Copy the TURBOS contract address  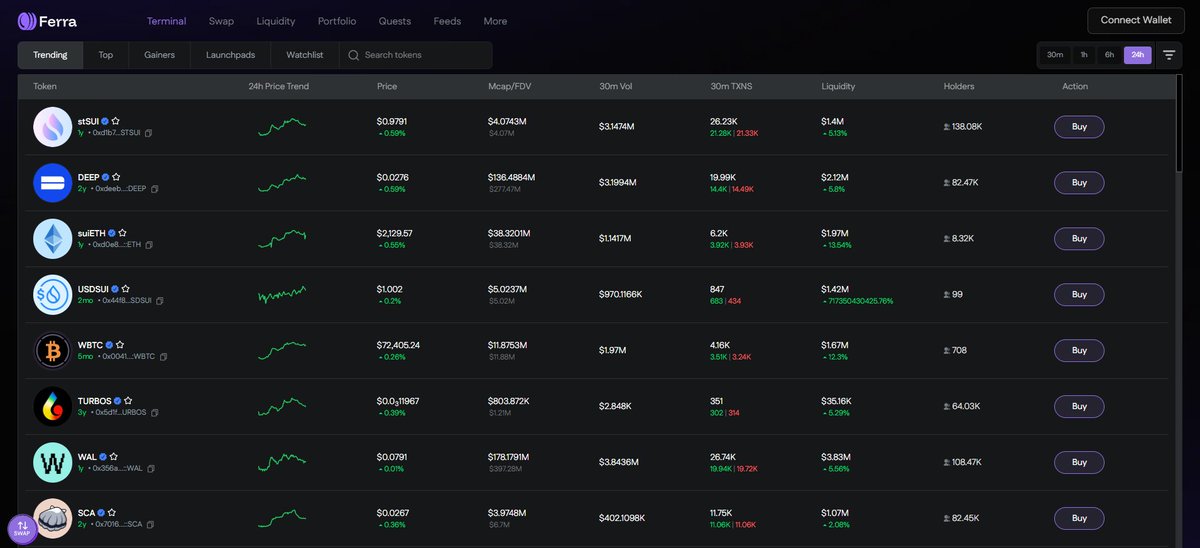[x=154, y=413]
